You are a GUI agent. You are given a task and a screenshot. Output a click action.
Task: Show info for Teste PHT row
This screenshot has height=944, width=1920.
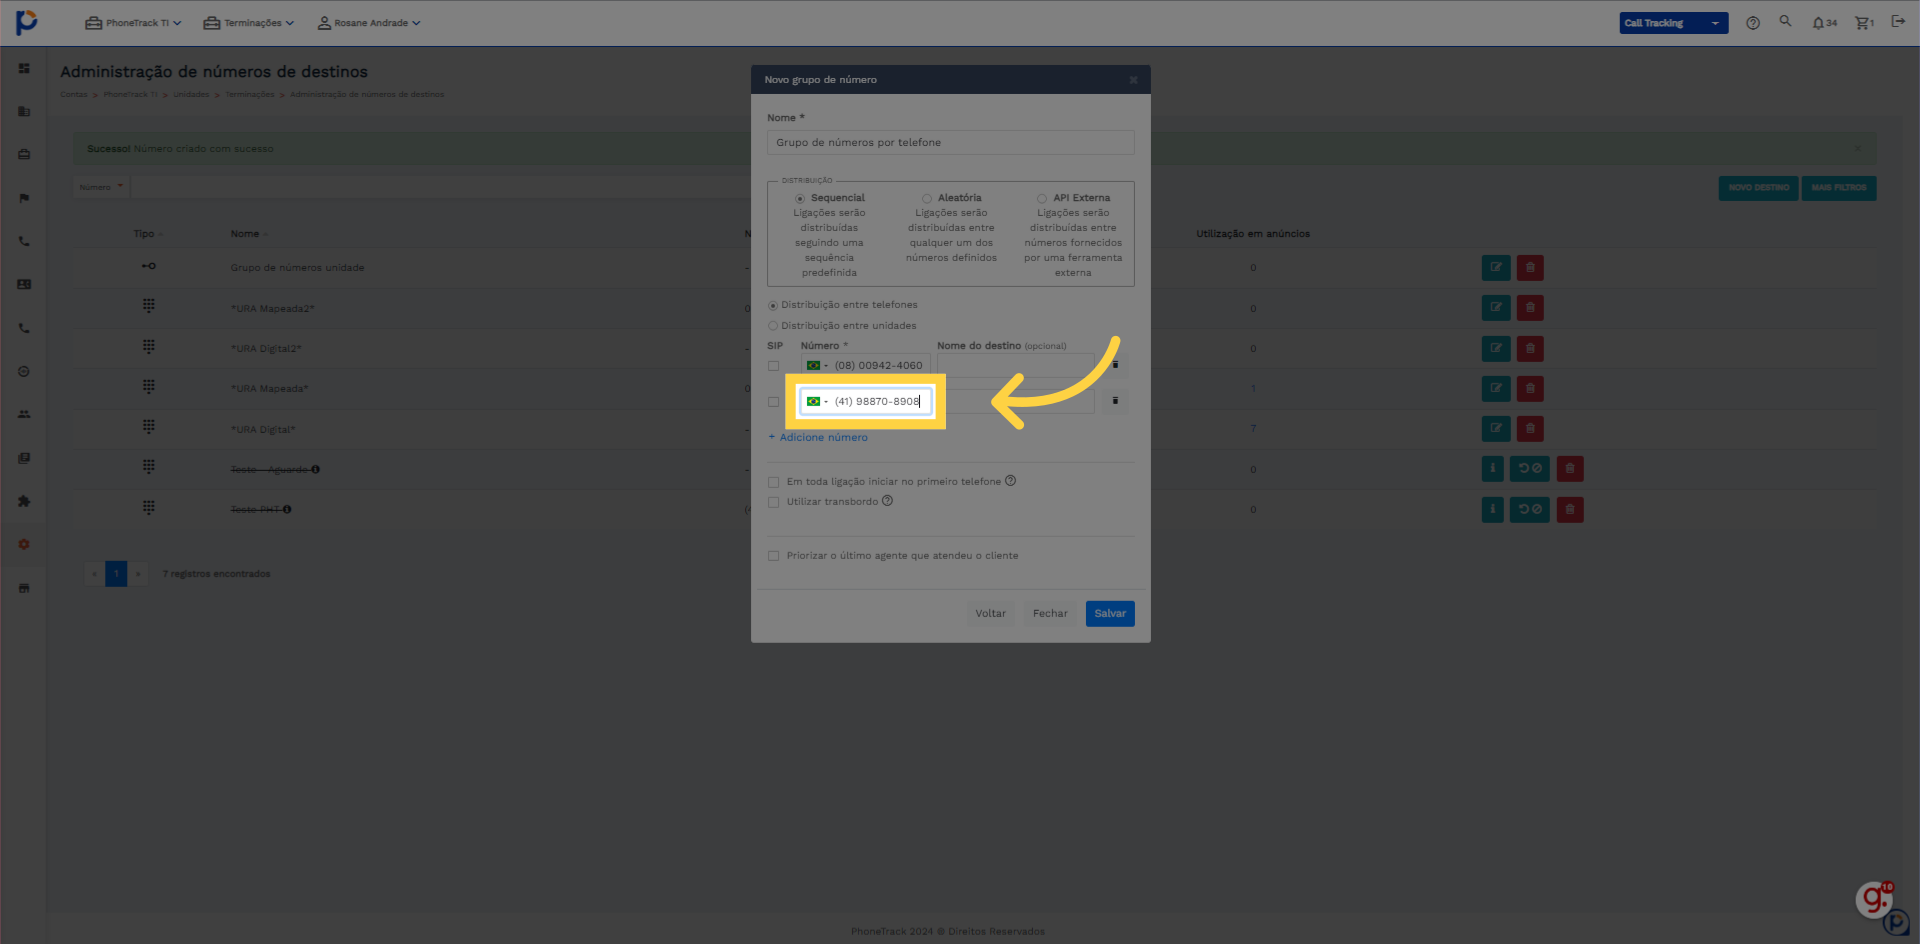tap(1493, 510)
